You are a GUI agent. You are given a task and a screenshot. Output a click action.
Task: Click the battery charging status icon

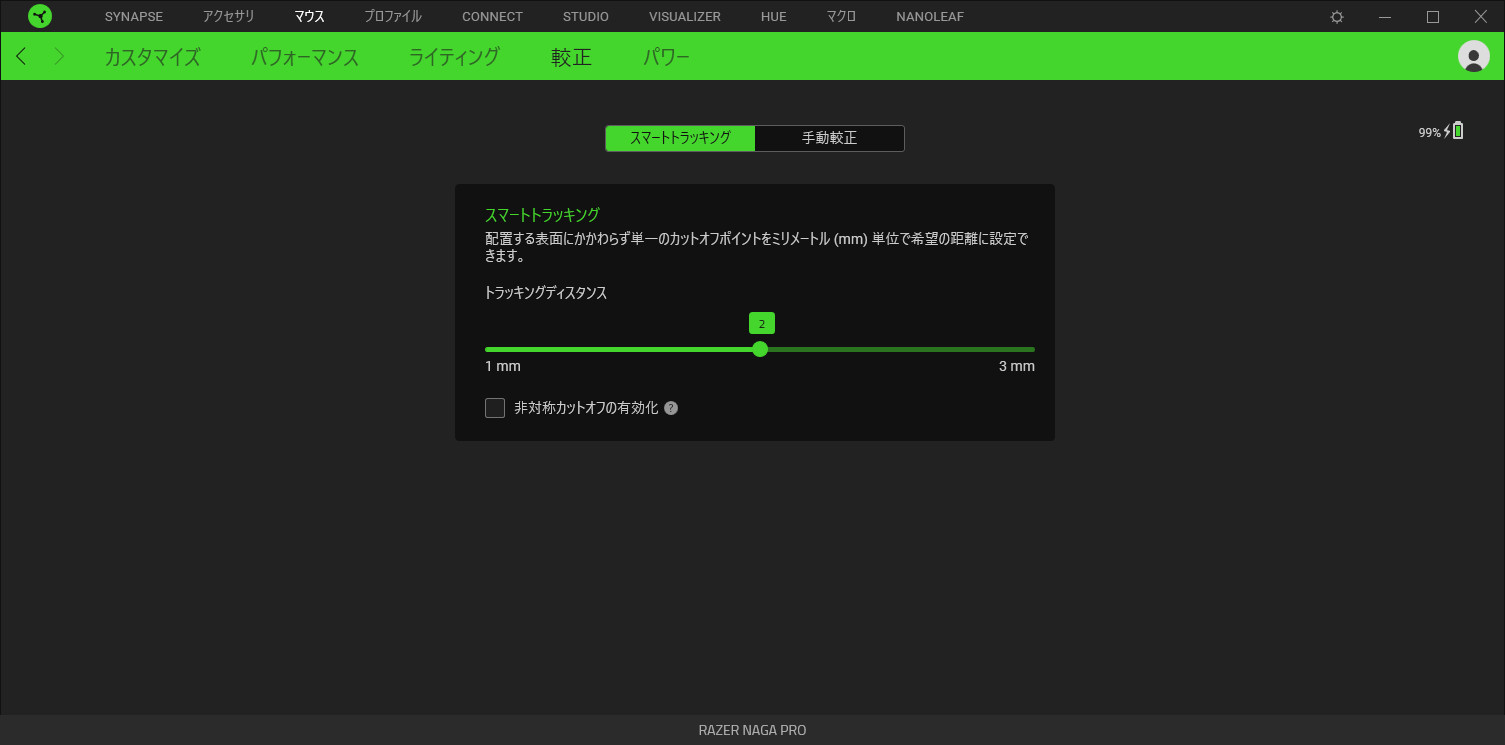[x=1453, y=131]
